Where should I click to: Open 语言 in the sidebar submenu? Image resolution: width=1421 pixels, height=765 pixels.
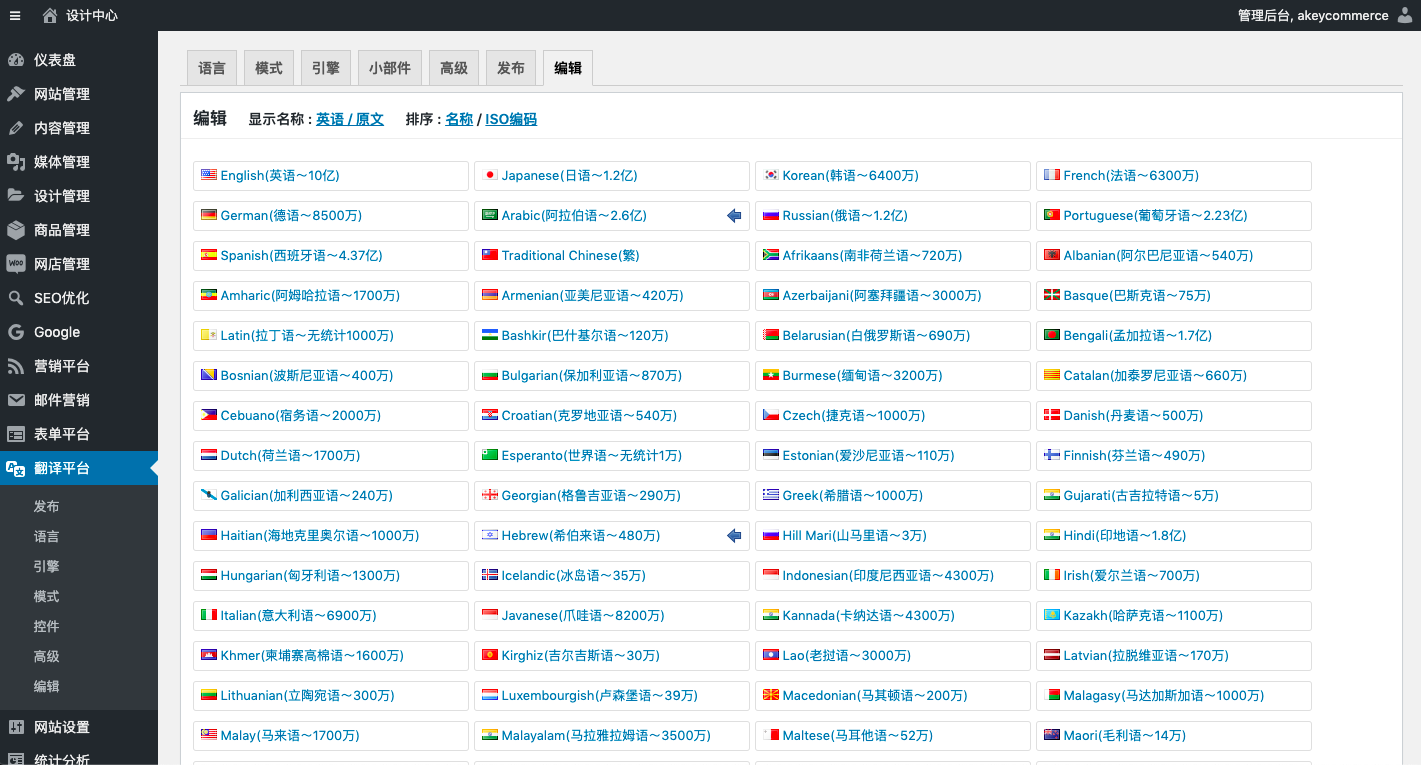click(46, 536)
